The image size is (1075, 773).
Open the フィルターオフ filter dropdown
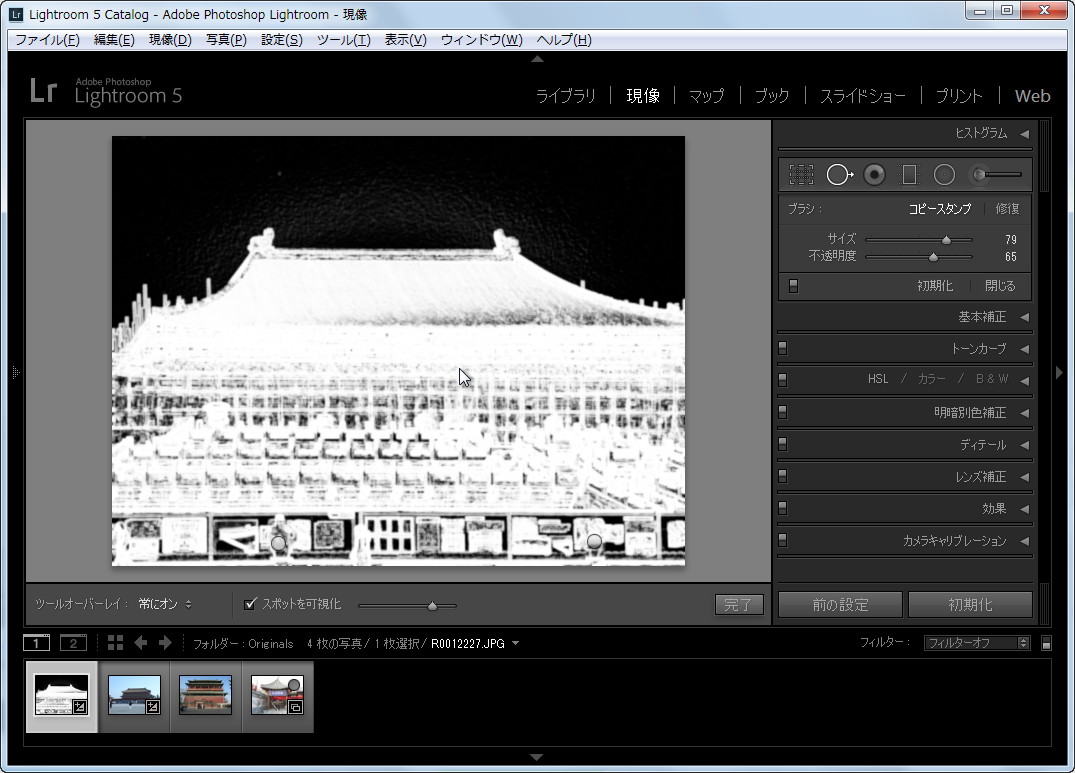tap(976, 643)
